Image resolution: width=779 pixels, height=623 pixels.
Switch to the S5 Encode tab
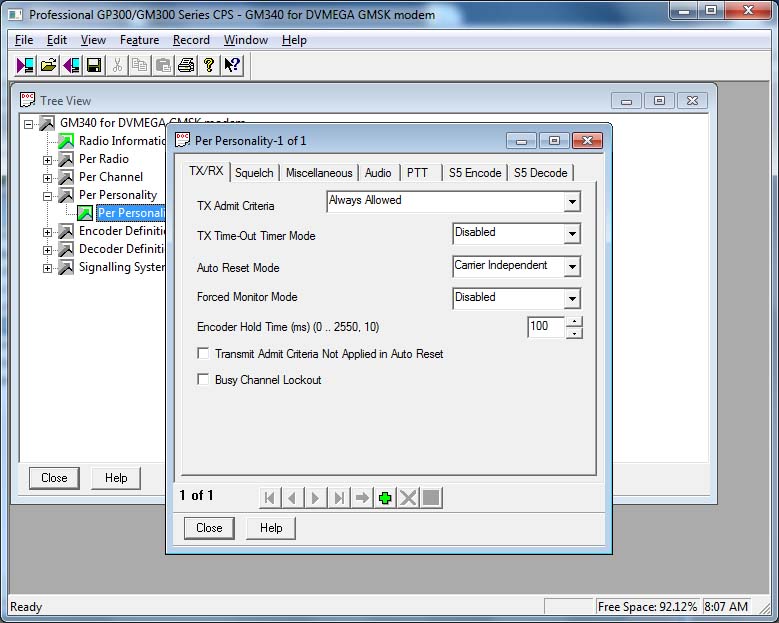tap(475, 173)
